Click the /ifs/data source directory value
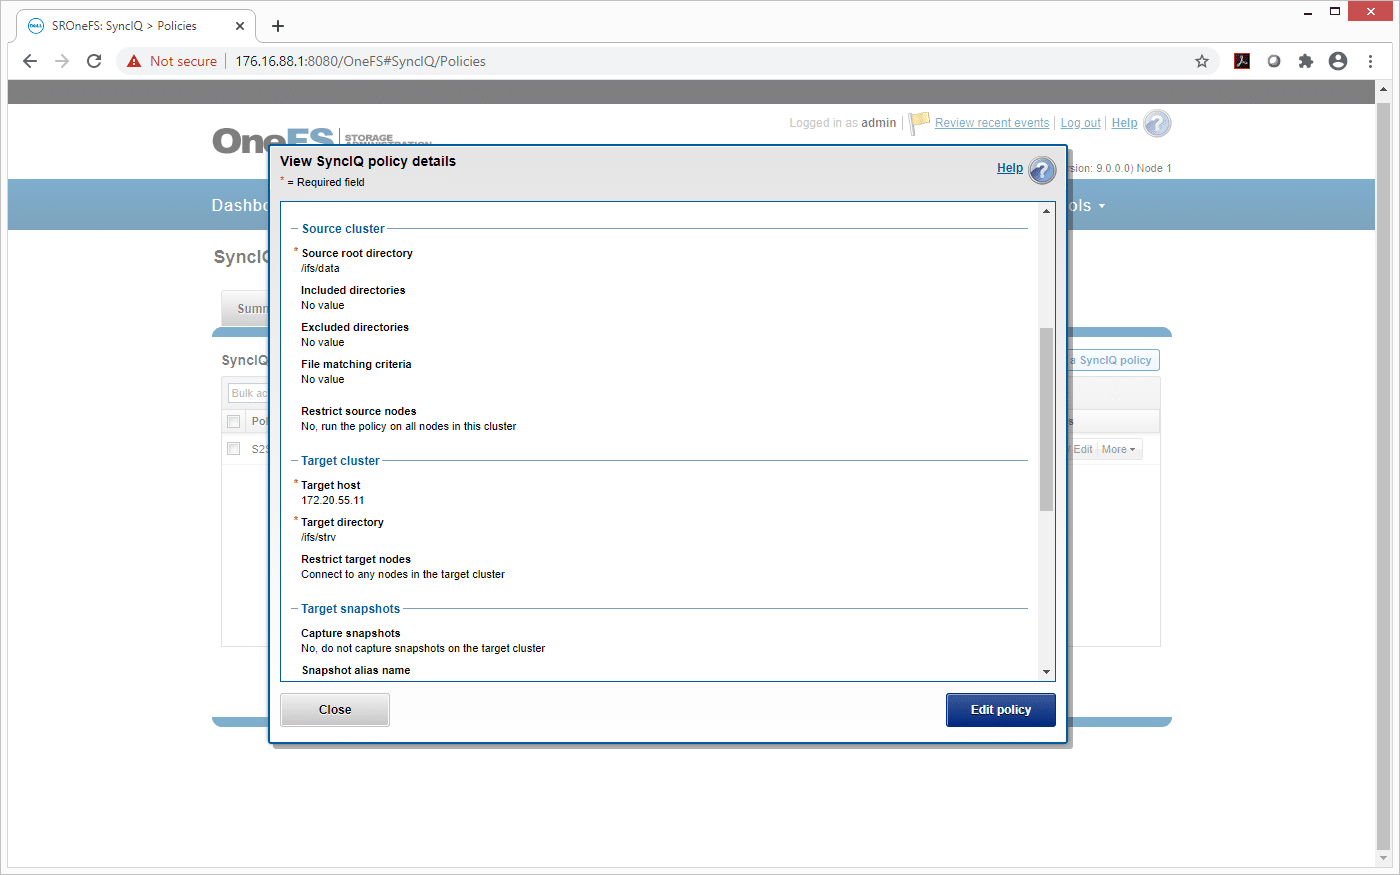This screenshot has width=1400, height=875. click(x=320, y=268)
